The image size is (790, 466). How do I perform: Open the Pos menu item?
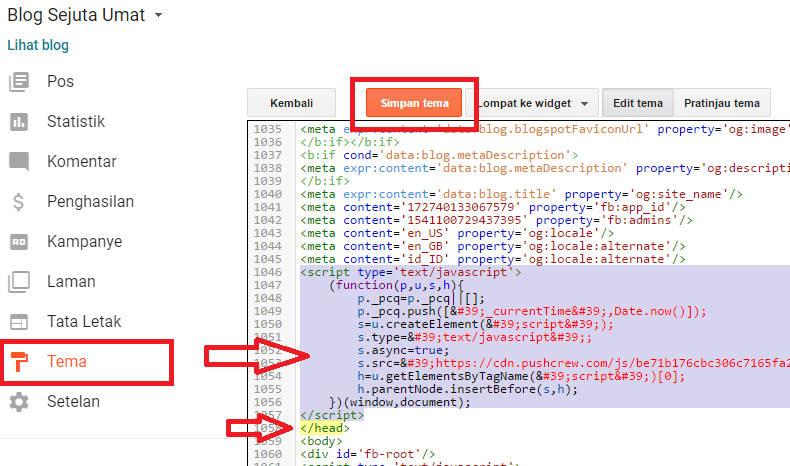[60, 82]
